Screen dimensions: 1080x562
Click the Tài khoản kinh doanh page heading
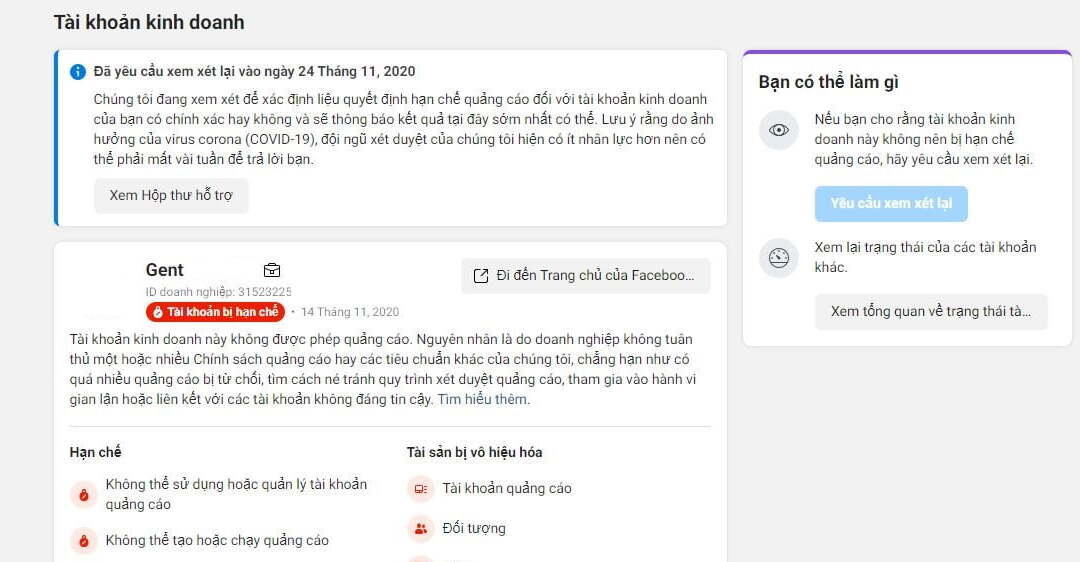[149, 22]
